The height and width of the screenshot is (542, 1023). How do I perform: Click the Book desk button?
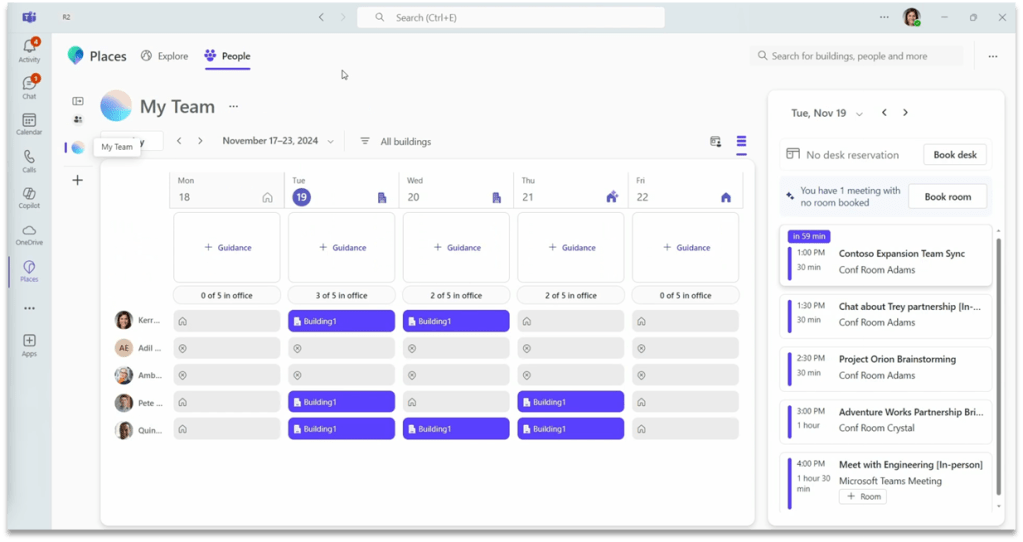(x=954, y=155)
